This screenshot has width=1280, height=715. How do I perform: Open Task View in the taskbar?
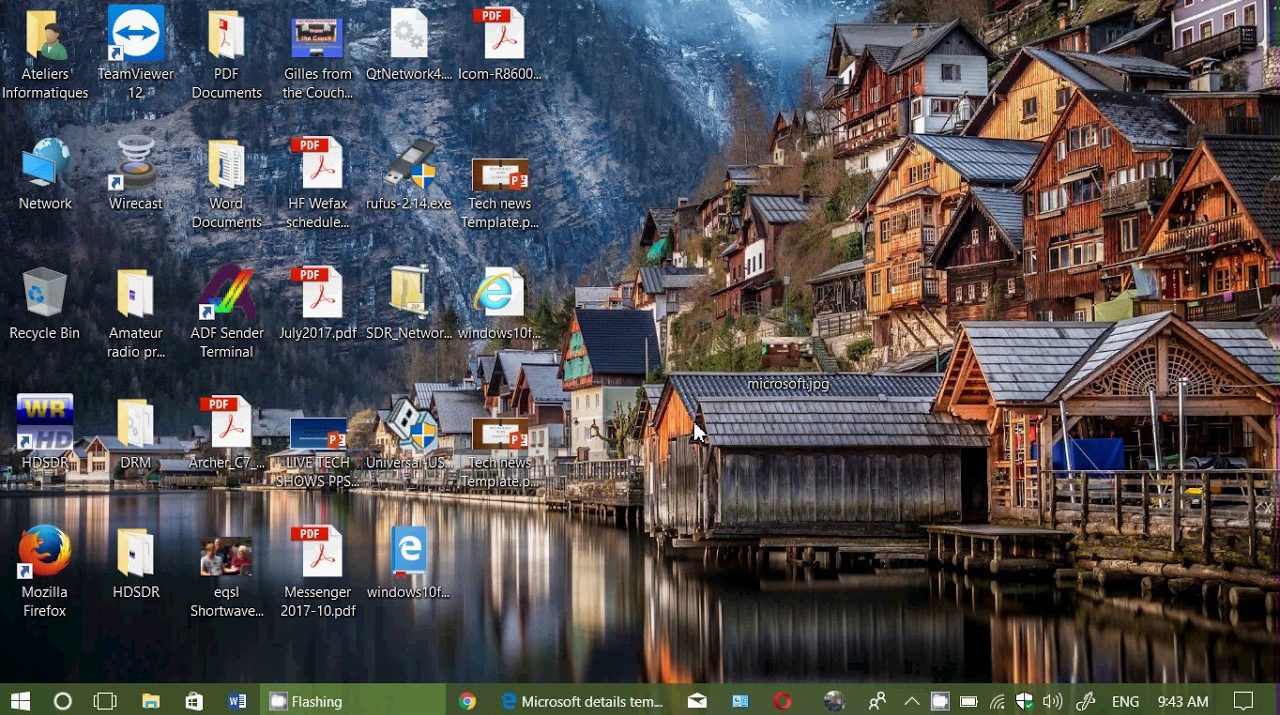tap(106, 701)
